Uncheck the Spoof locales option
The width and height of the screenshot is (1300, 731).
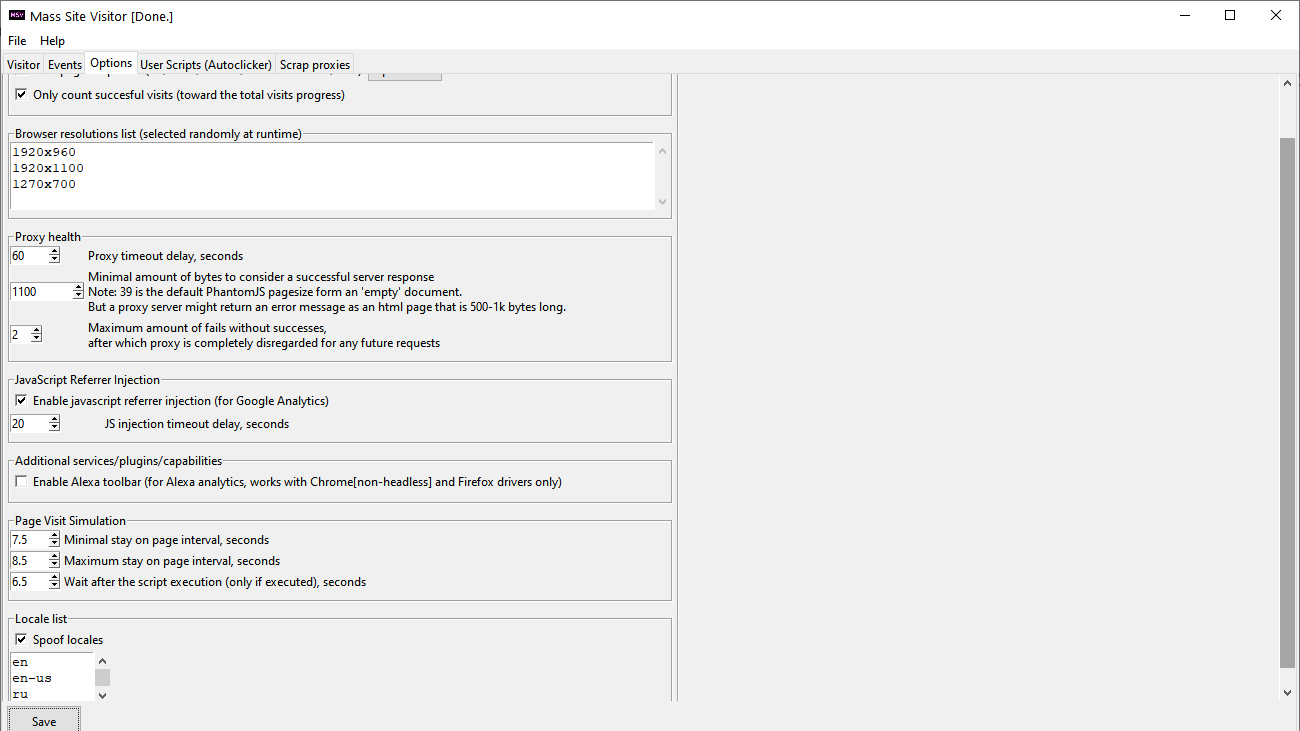tap(21, 640)
